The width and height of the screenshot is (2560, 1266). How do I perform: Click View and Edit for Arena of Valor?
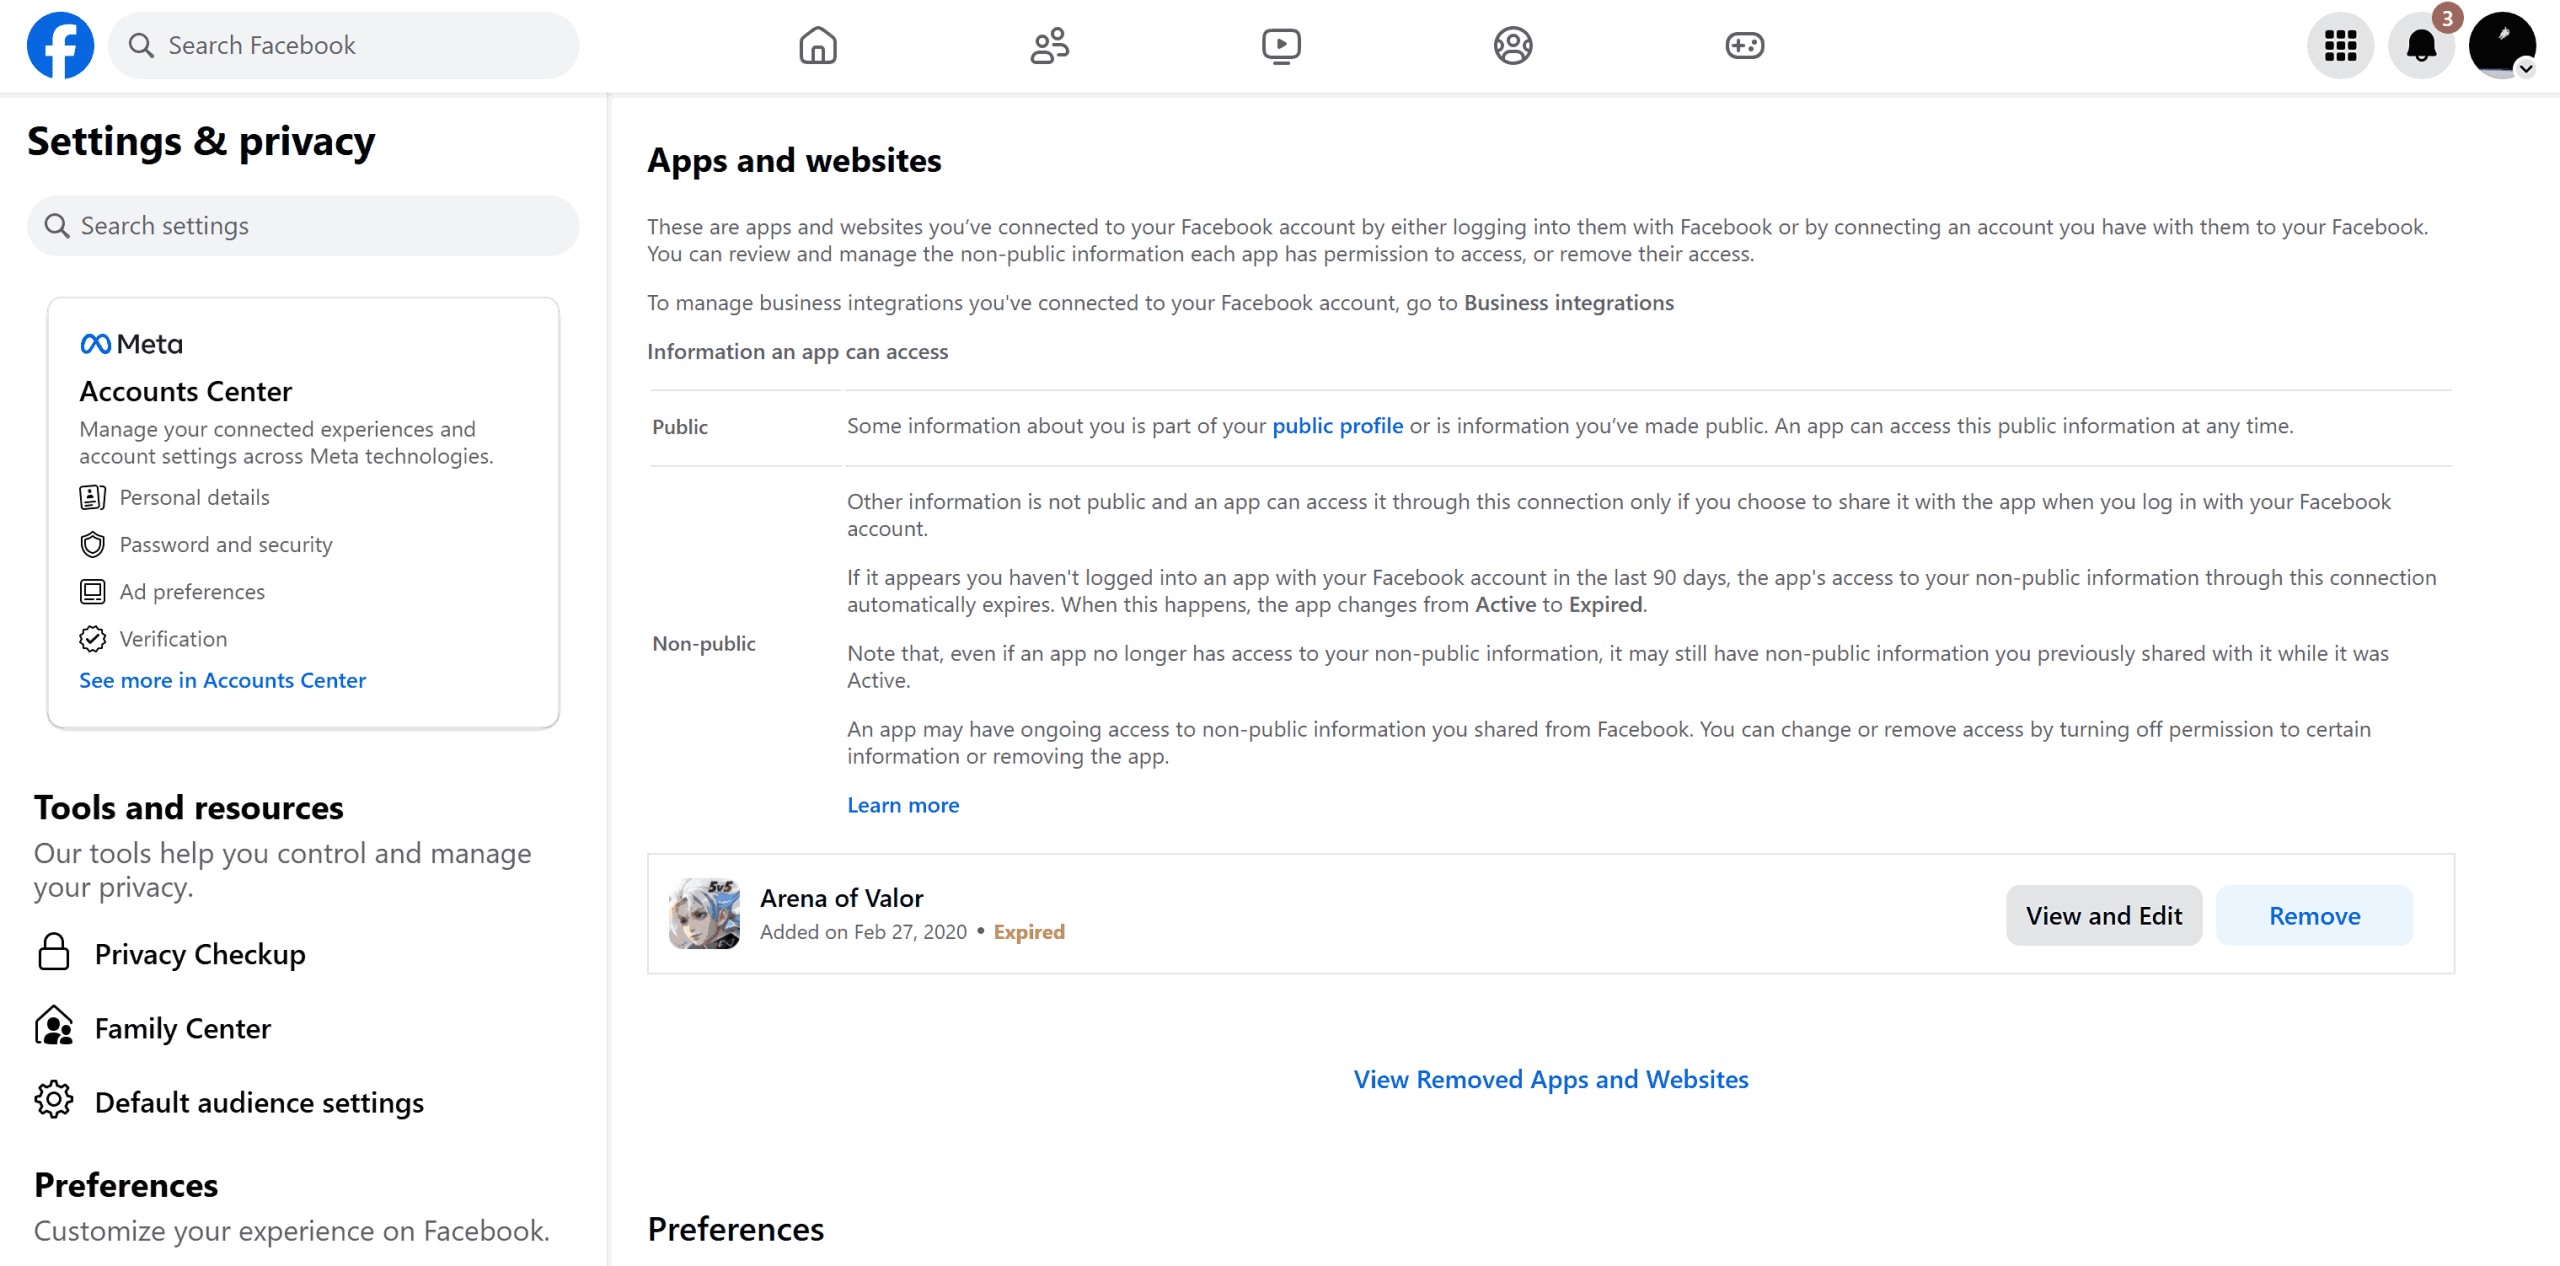pos(2103,915)
